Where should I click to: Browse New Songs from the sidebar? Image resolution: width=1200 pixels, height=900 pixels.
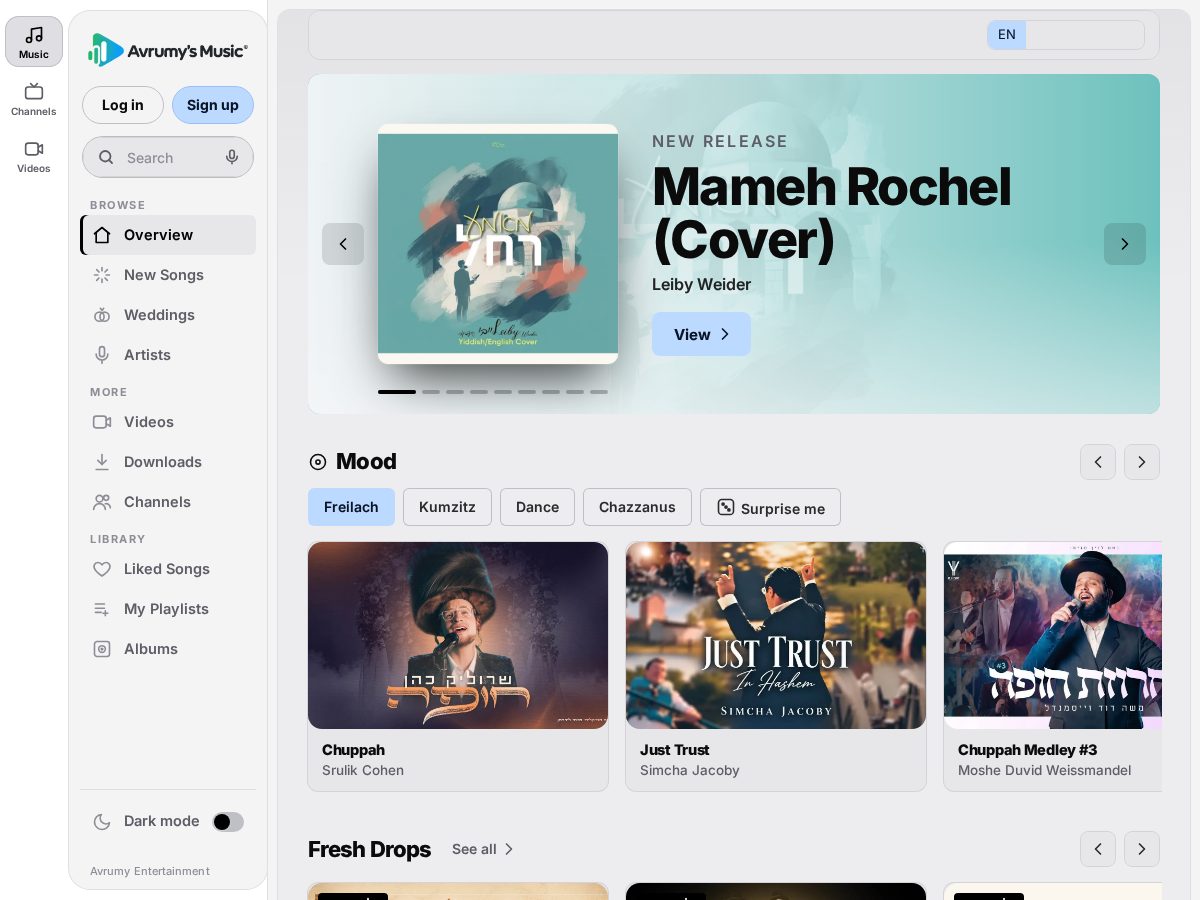coord(168,275)
